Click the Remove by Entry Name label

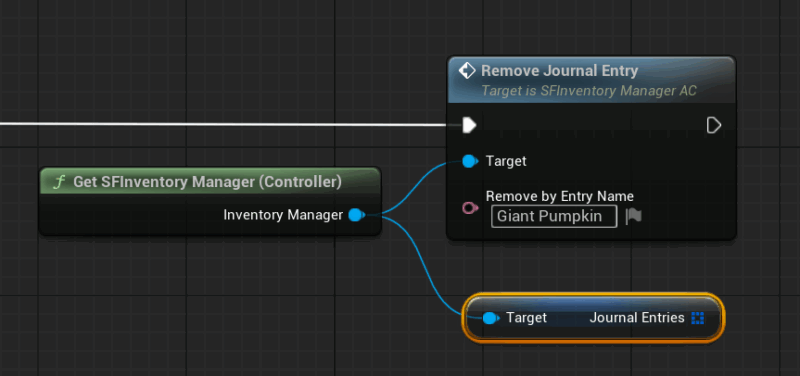point(560,196)
